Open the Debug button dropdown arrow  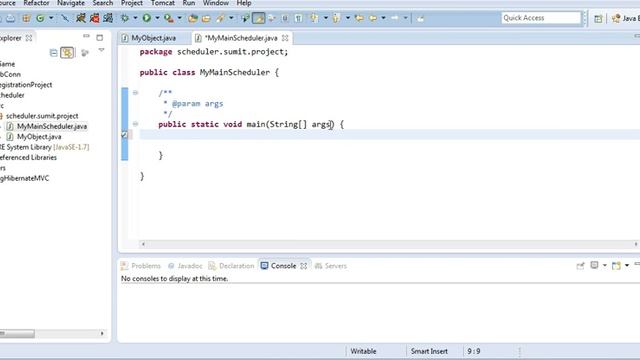pyautogui.click(x=135, y=18)
